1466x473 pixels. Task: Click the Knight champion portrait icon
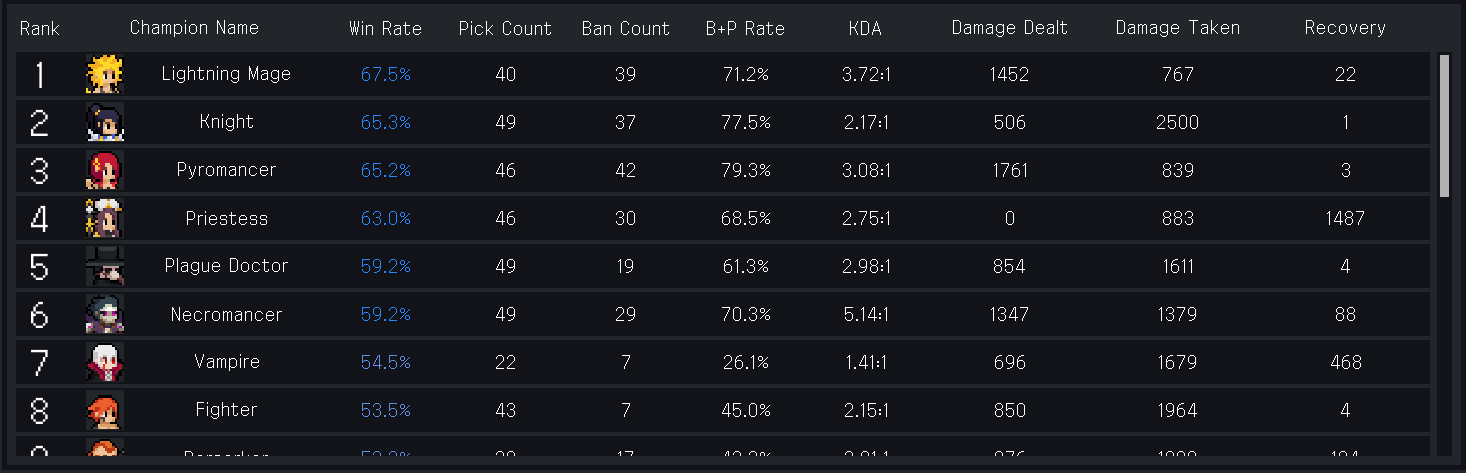pos(104,122)
